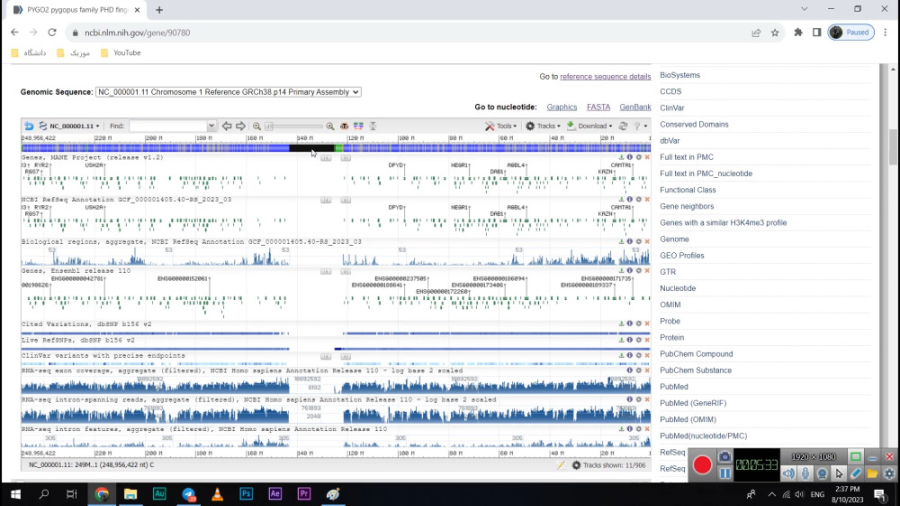Open the ClinVar related link
Screen dimensions: 900x506
pyautogui.click(x=672, y=108)
